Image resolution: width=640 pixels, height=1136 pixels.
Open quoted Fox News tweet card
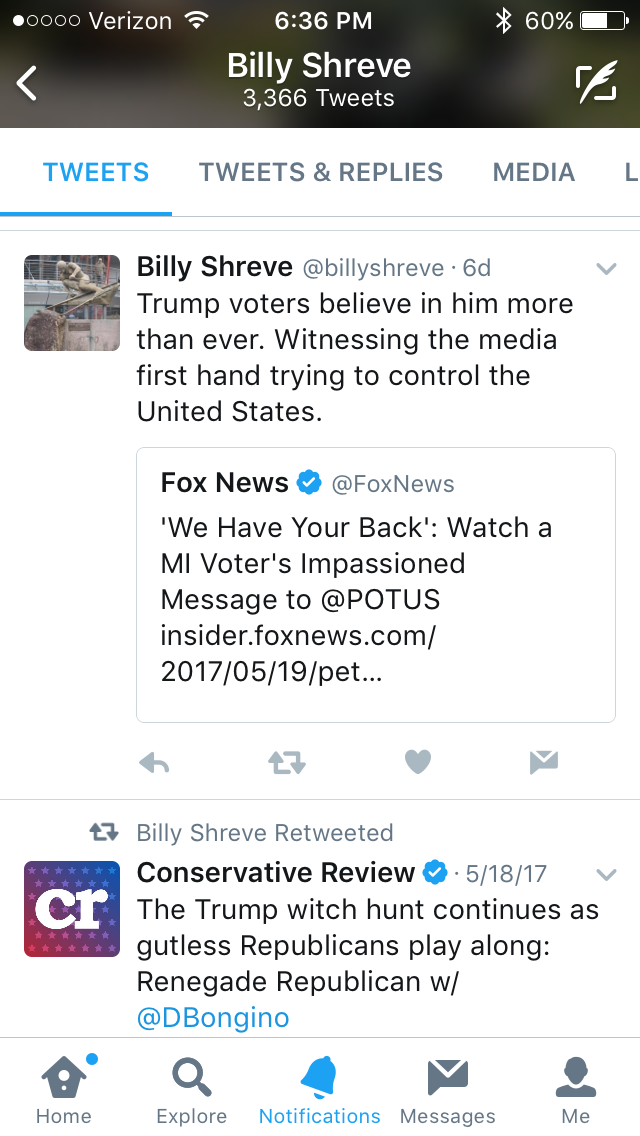(375, 584)
